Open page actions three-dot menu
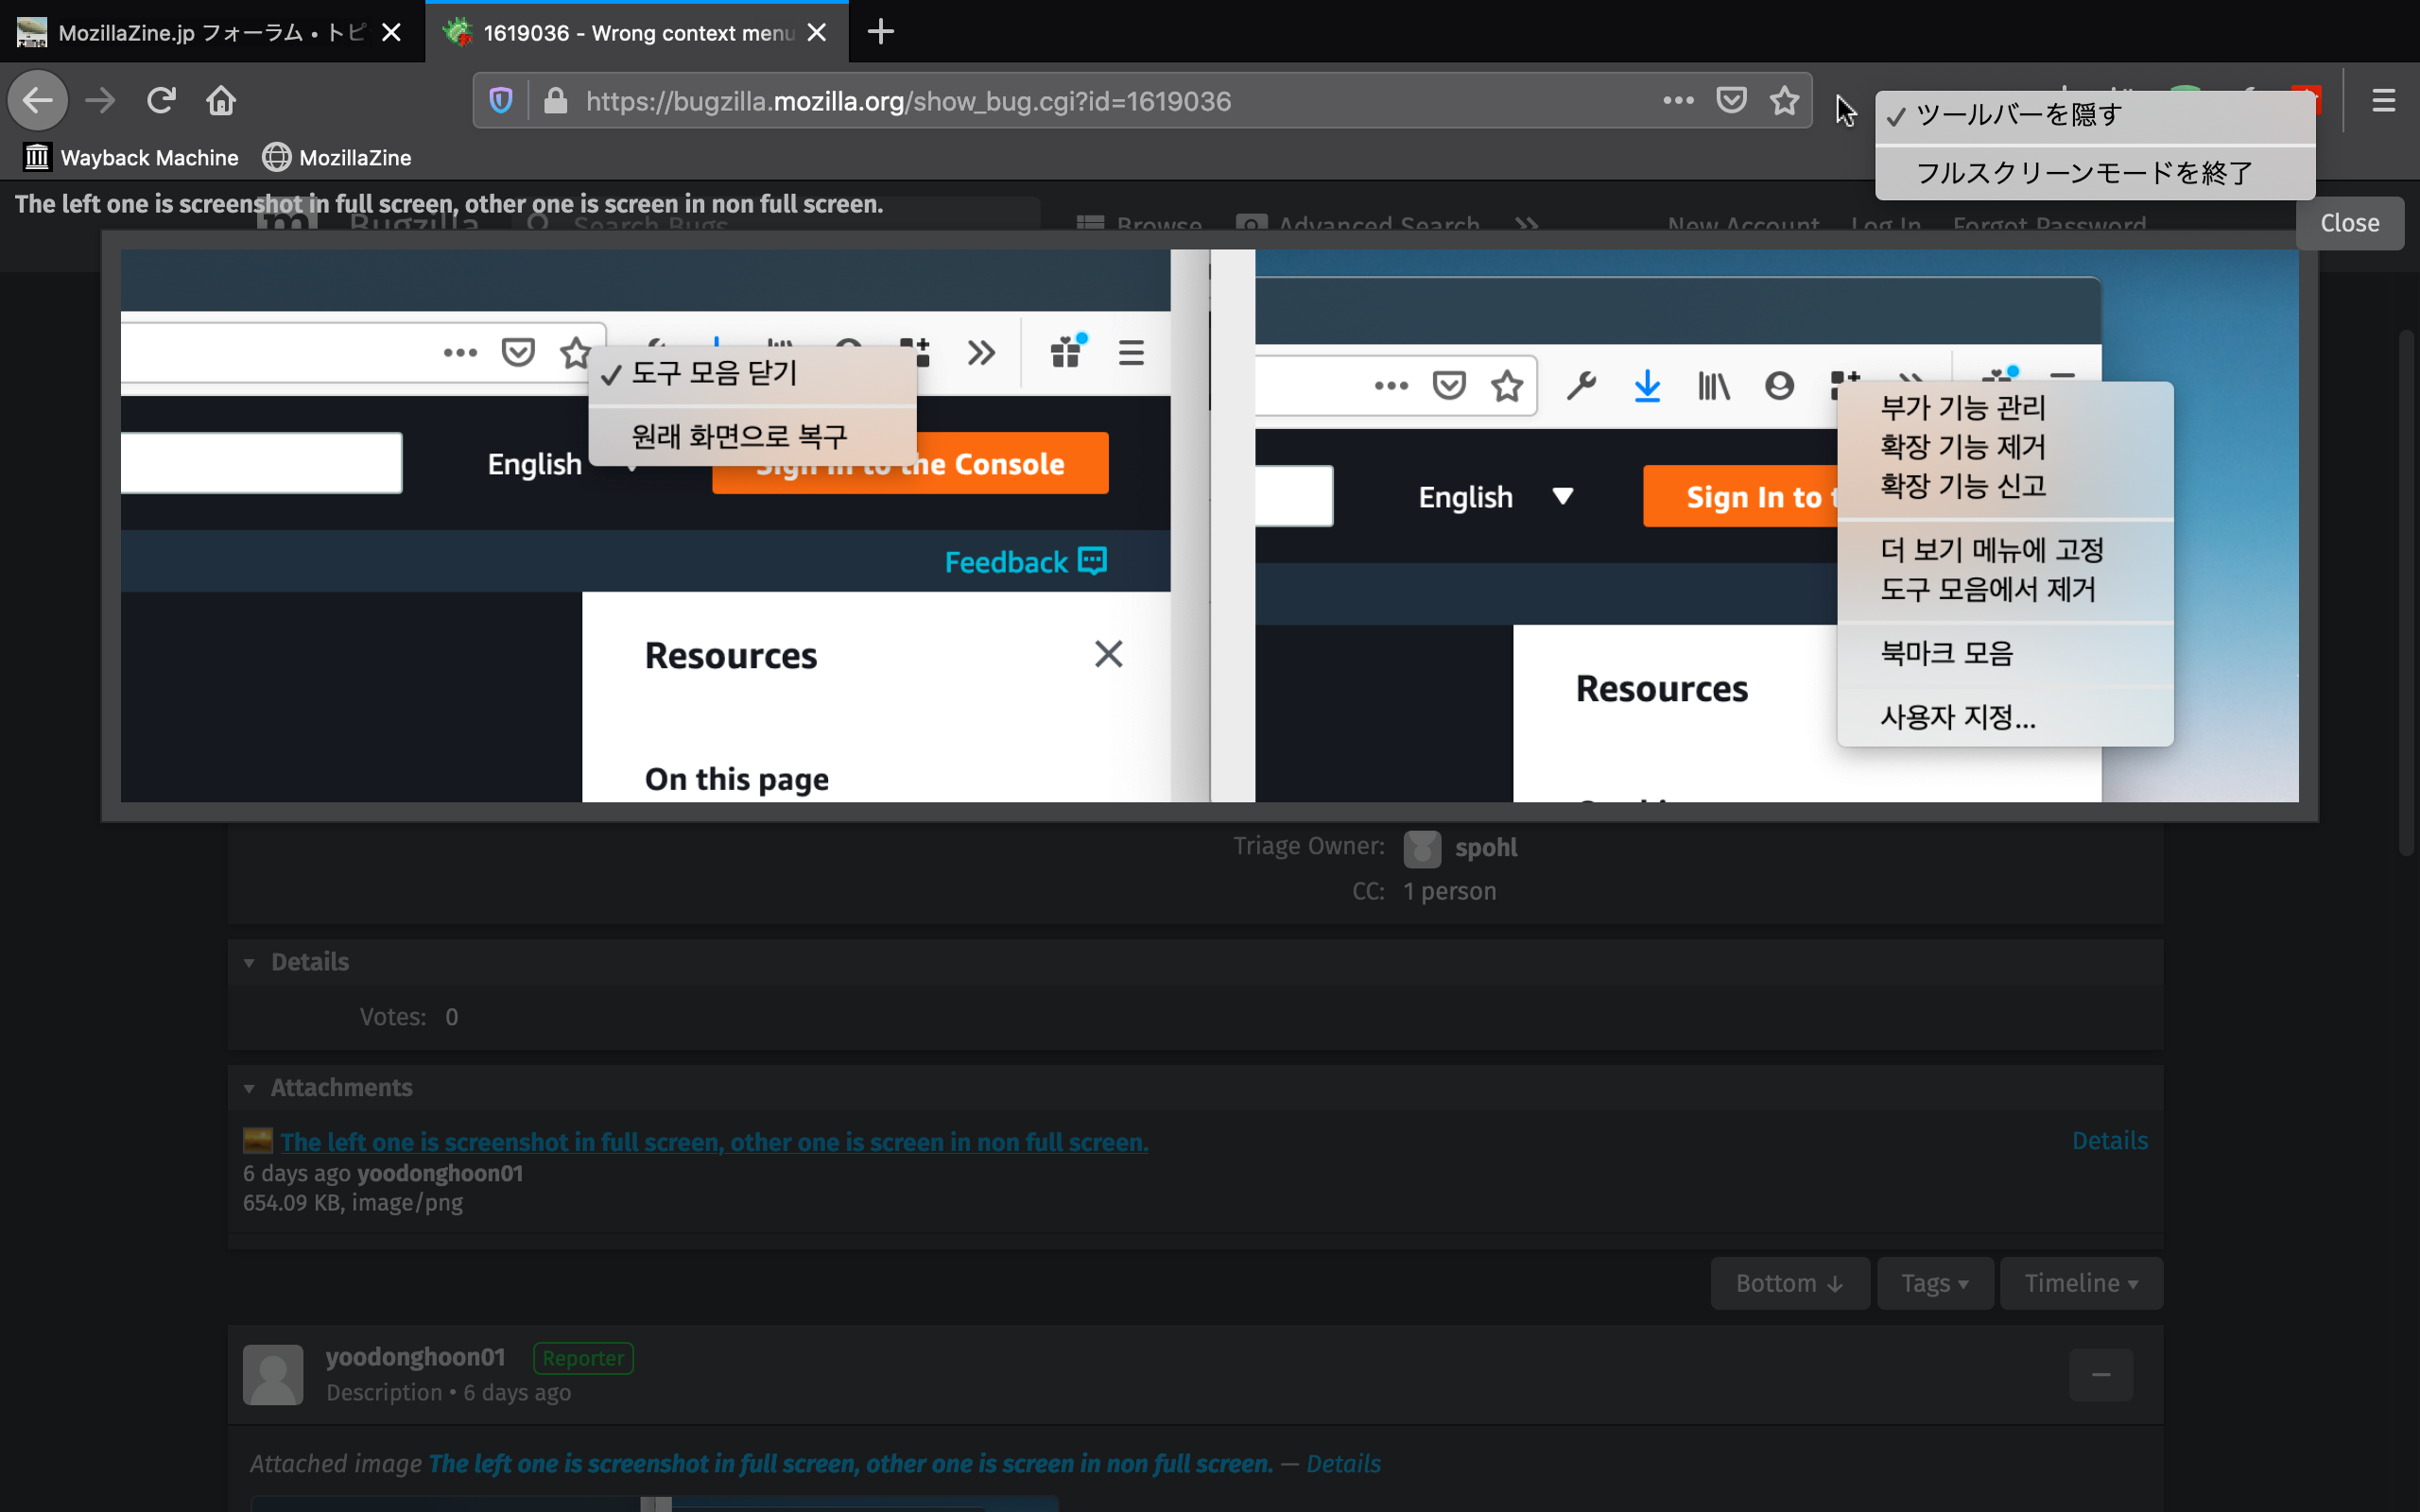Image resolution: width=2420 pixels, height=1512 pixels. [x=1678, y=100]
